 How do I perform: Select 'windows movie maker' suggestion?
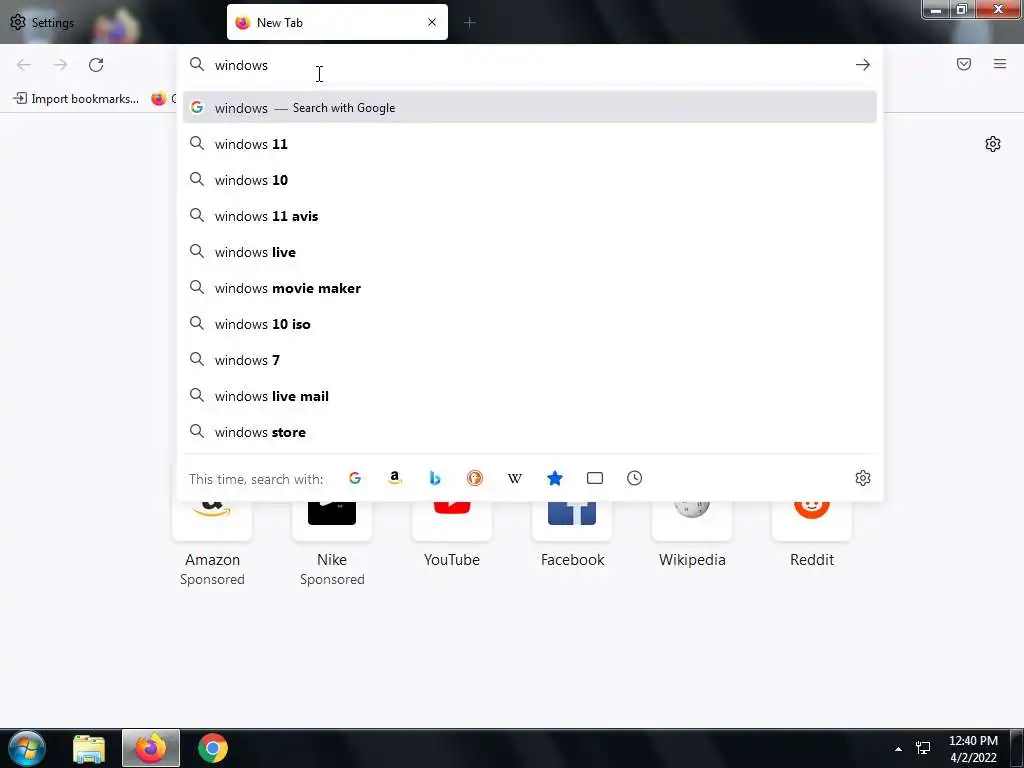point(530,287)
